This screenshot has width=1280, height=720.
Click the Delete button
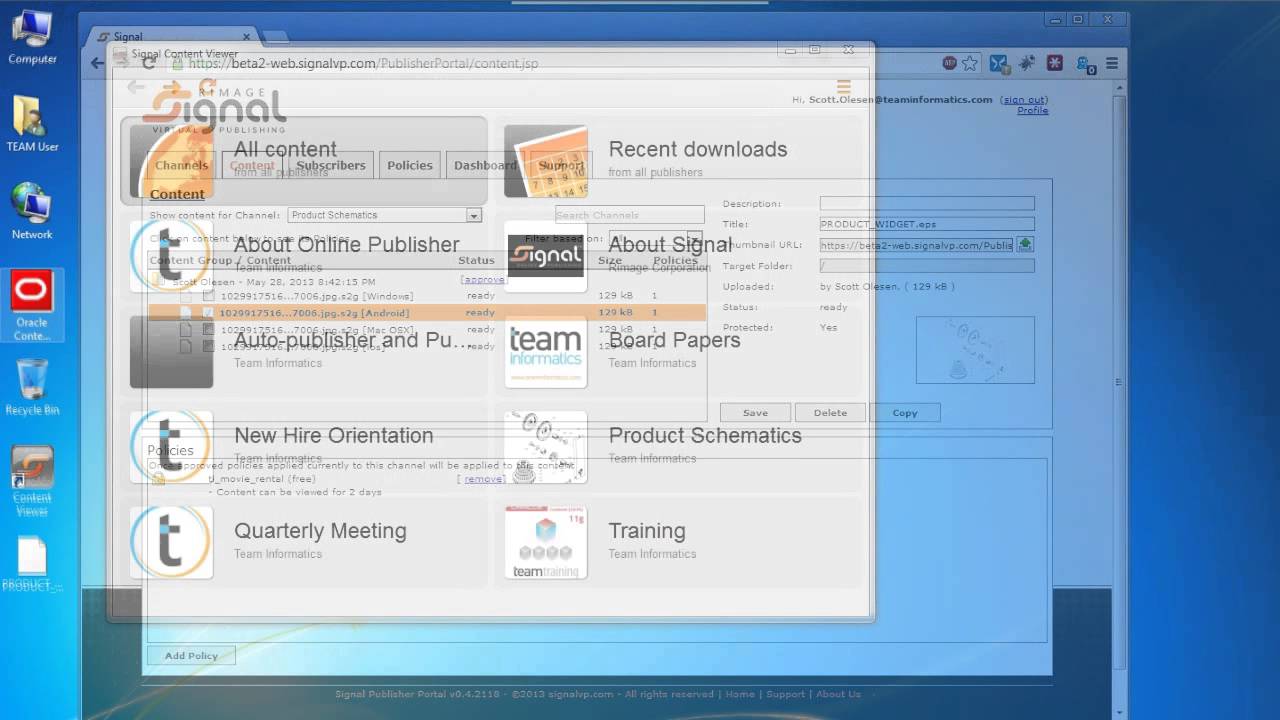(830, 412)
